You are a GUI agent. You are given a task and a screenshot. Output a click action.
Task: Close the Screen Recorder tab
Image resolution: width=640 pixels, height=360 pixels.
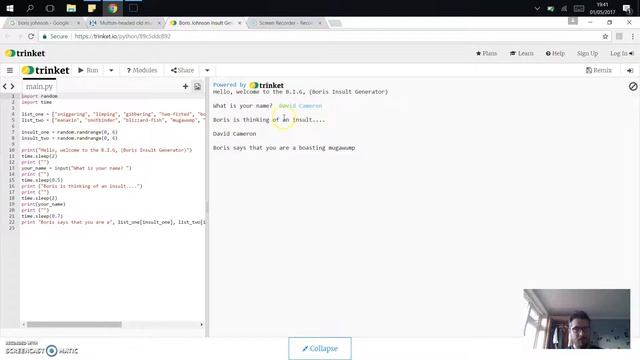click(320, 23)
